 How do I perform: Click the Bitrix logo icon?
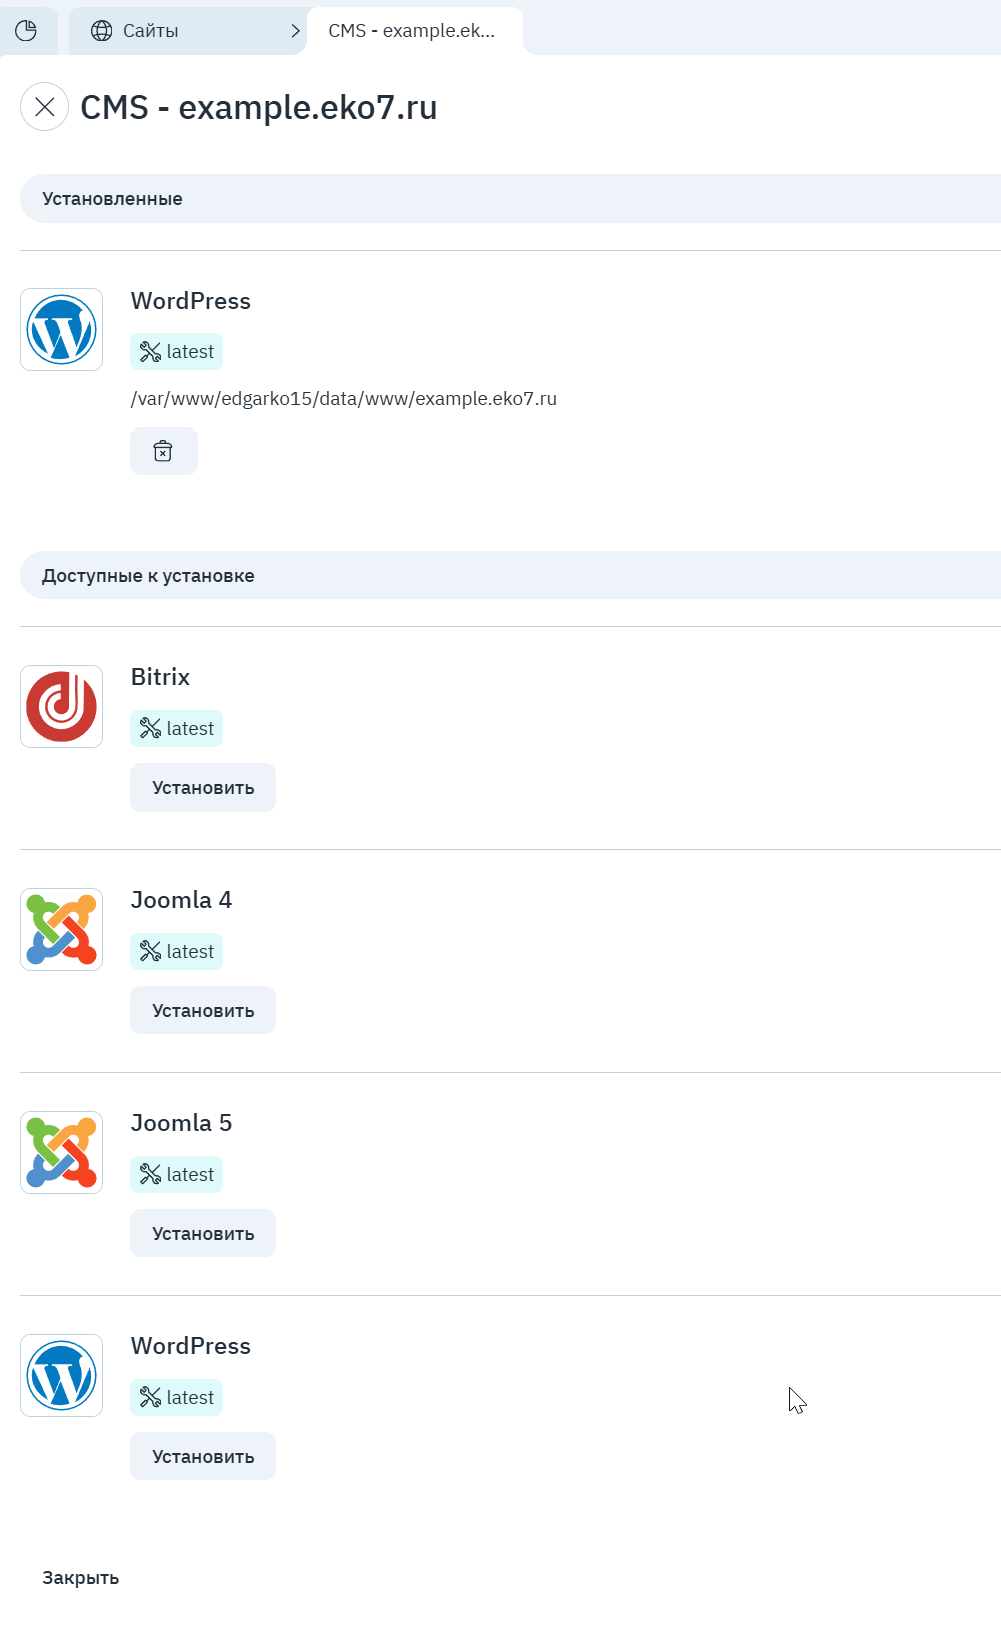pos(61,706)
